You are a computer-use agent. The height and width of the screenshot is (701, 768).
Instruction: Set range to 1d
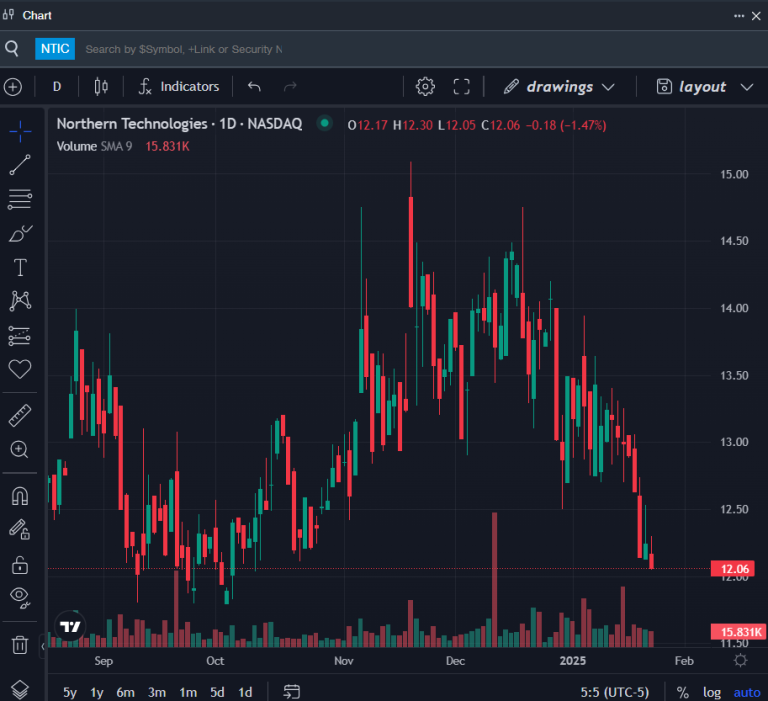click(245, 692)
